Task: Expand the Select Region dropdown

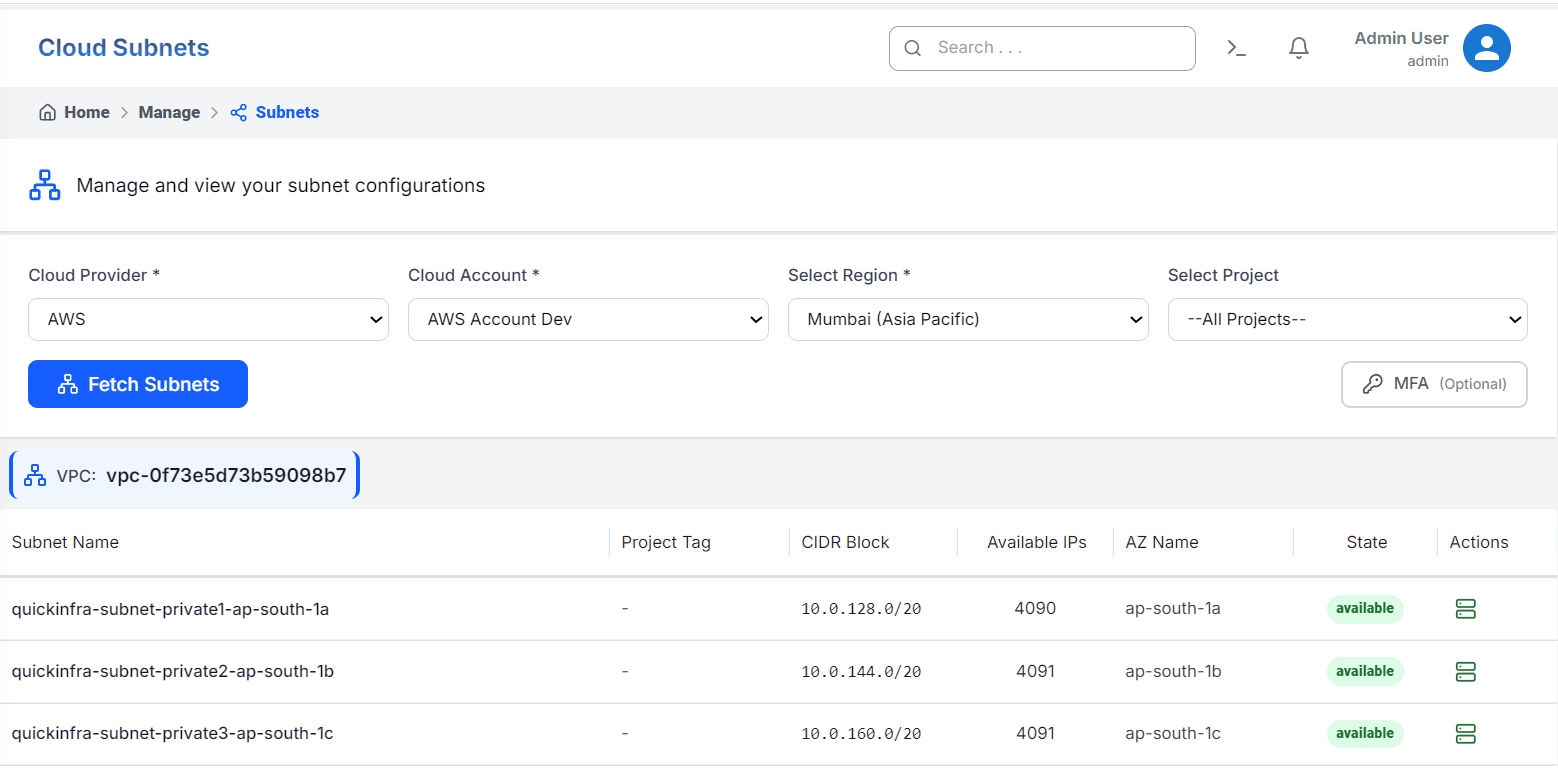Action: 967,319
